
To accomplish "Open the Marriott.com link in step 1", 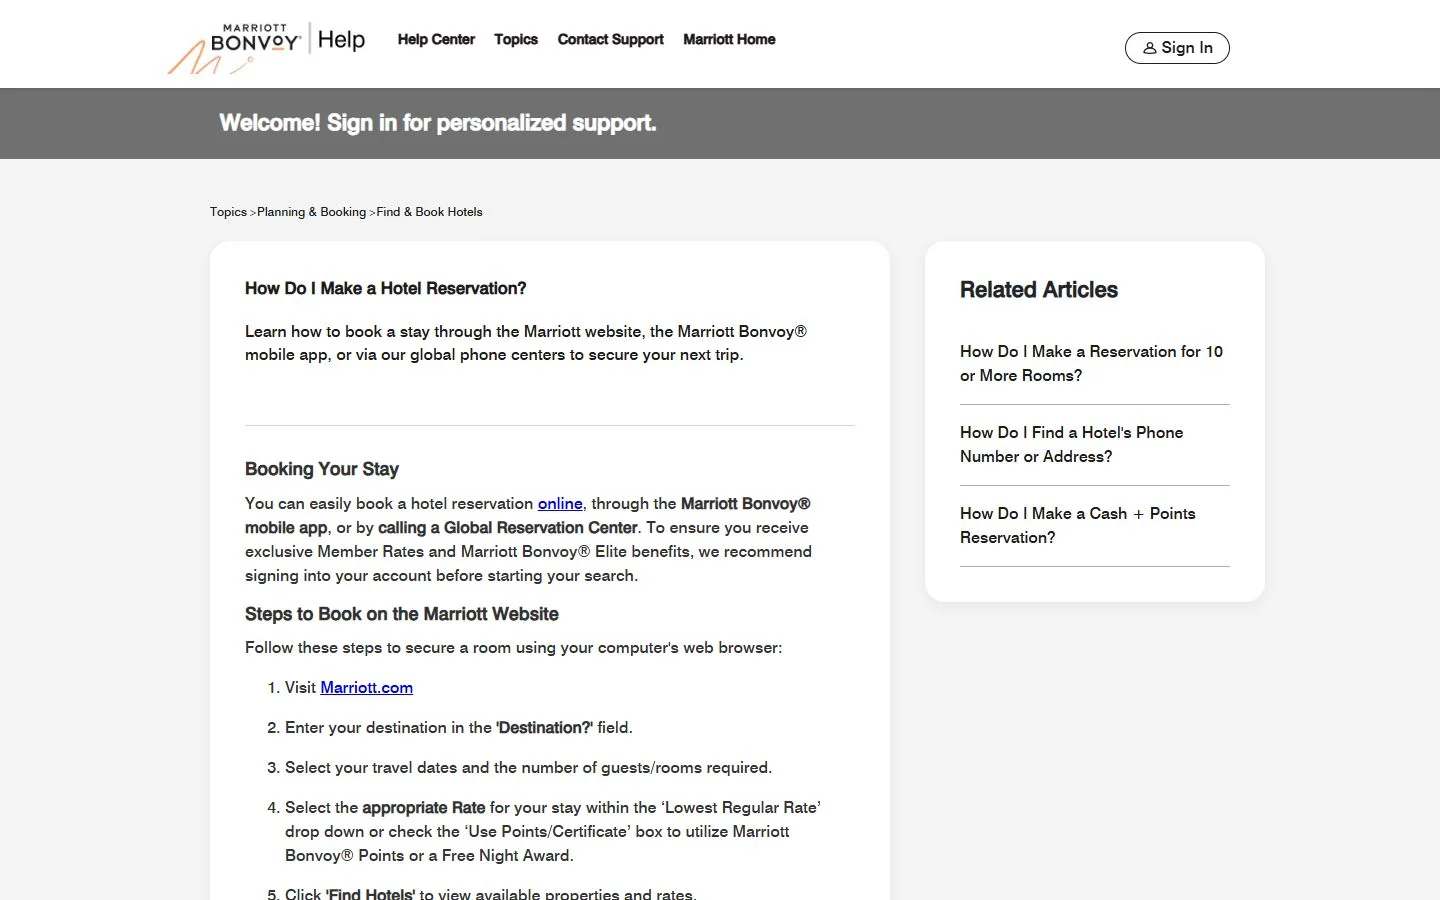I will pos(366,688).
